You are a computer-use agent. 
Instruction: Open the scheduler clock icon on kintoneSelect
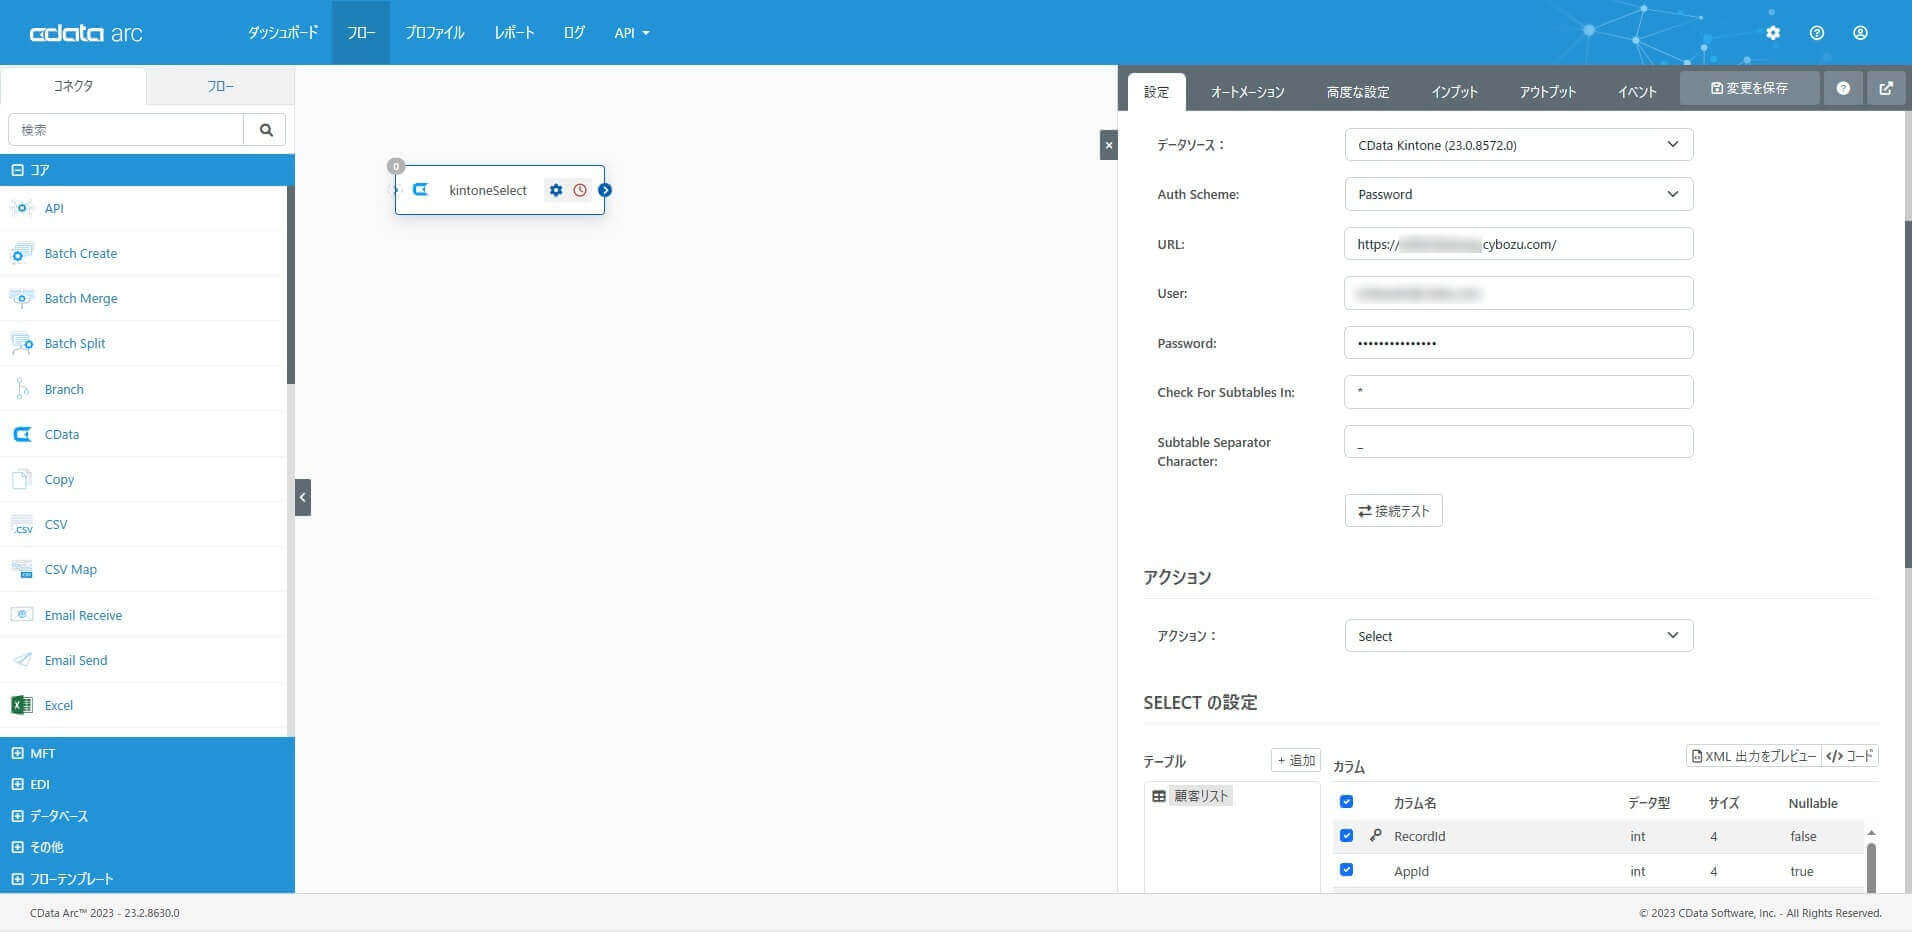pyautogui.click(x=579, y=189)
